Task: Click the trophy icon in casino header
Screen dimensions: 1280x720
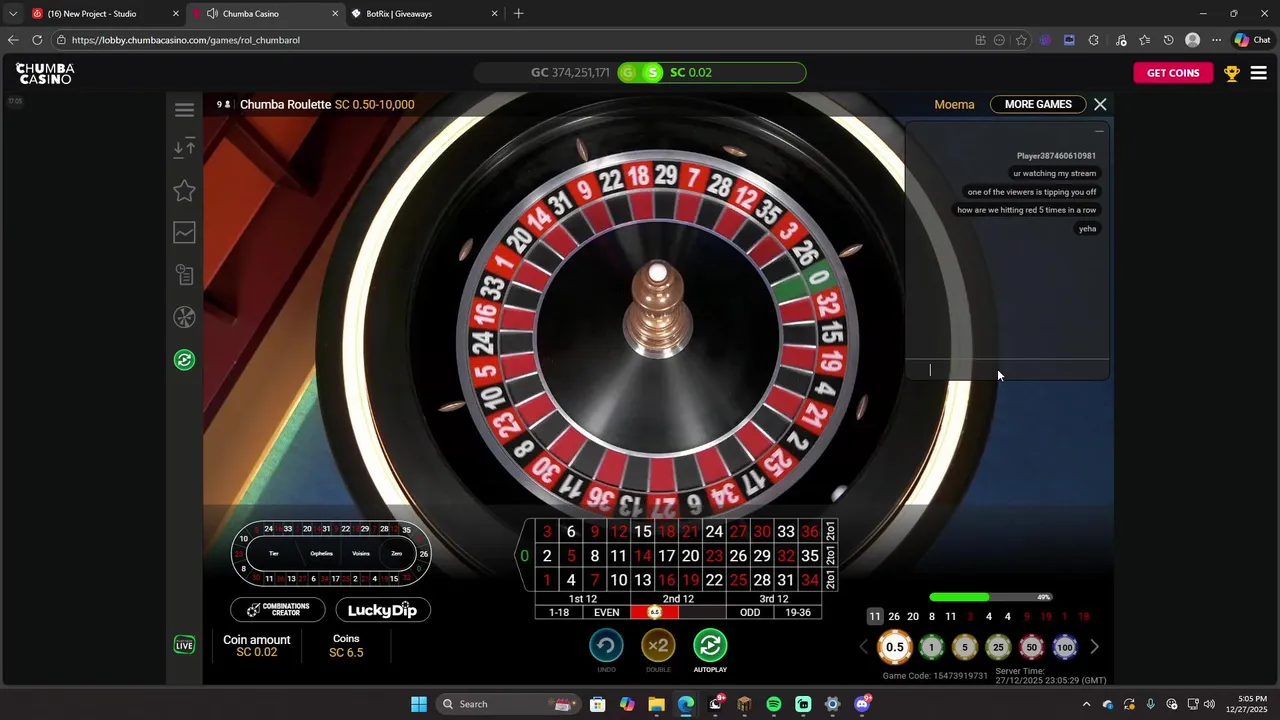Action: click(x=1231, y=73)
